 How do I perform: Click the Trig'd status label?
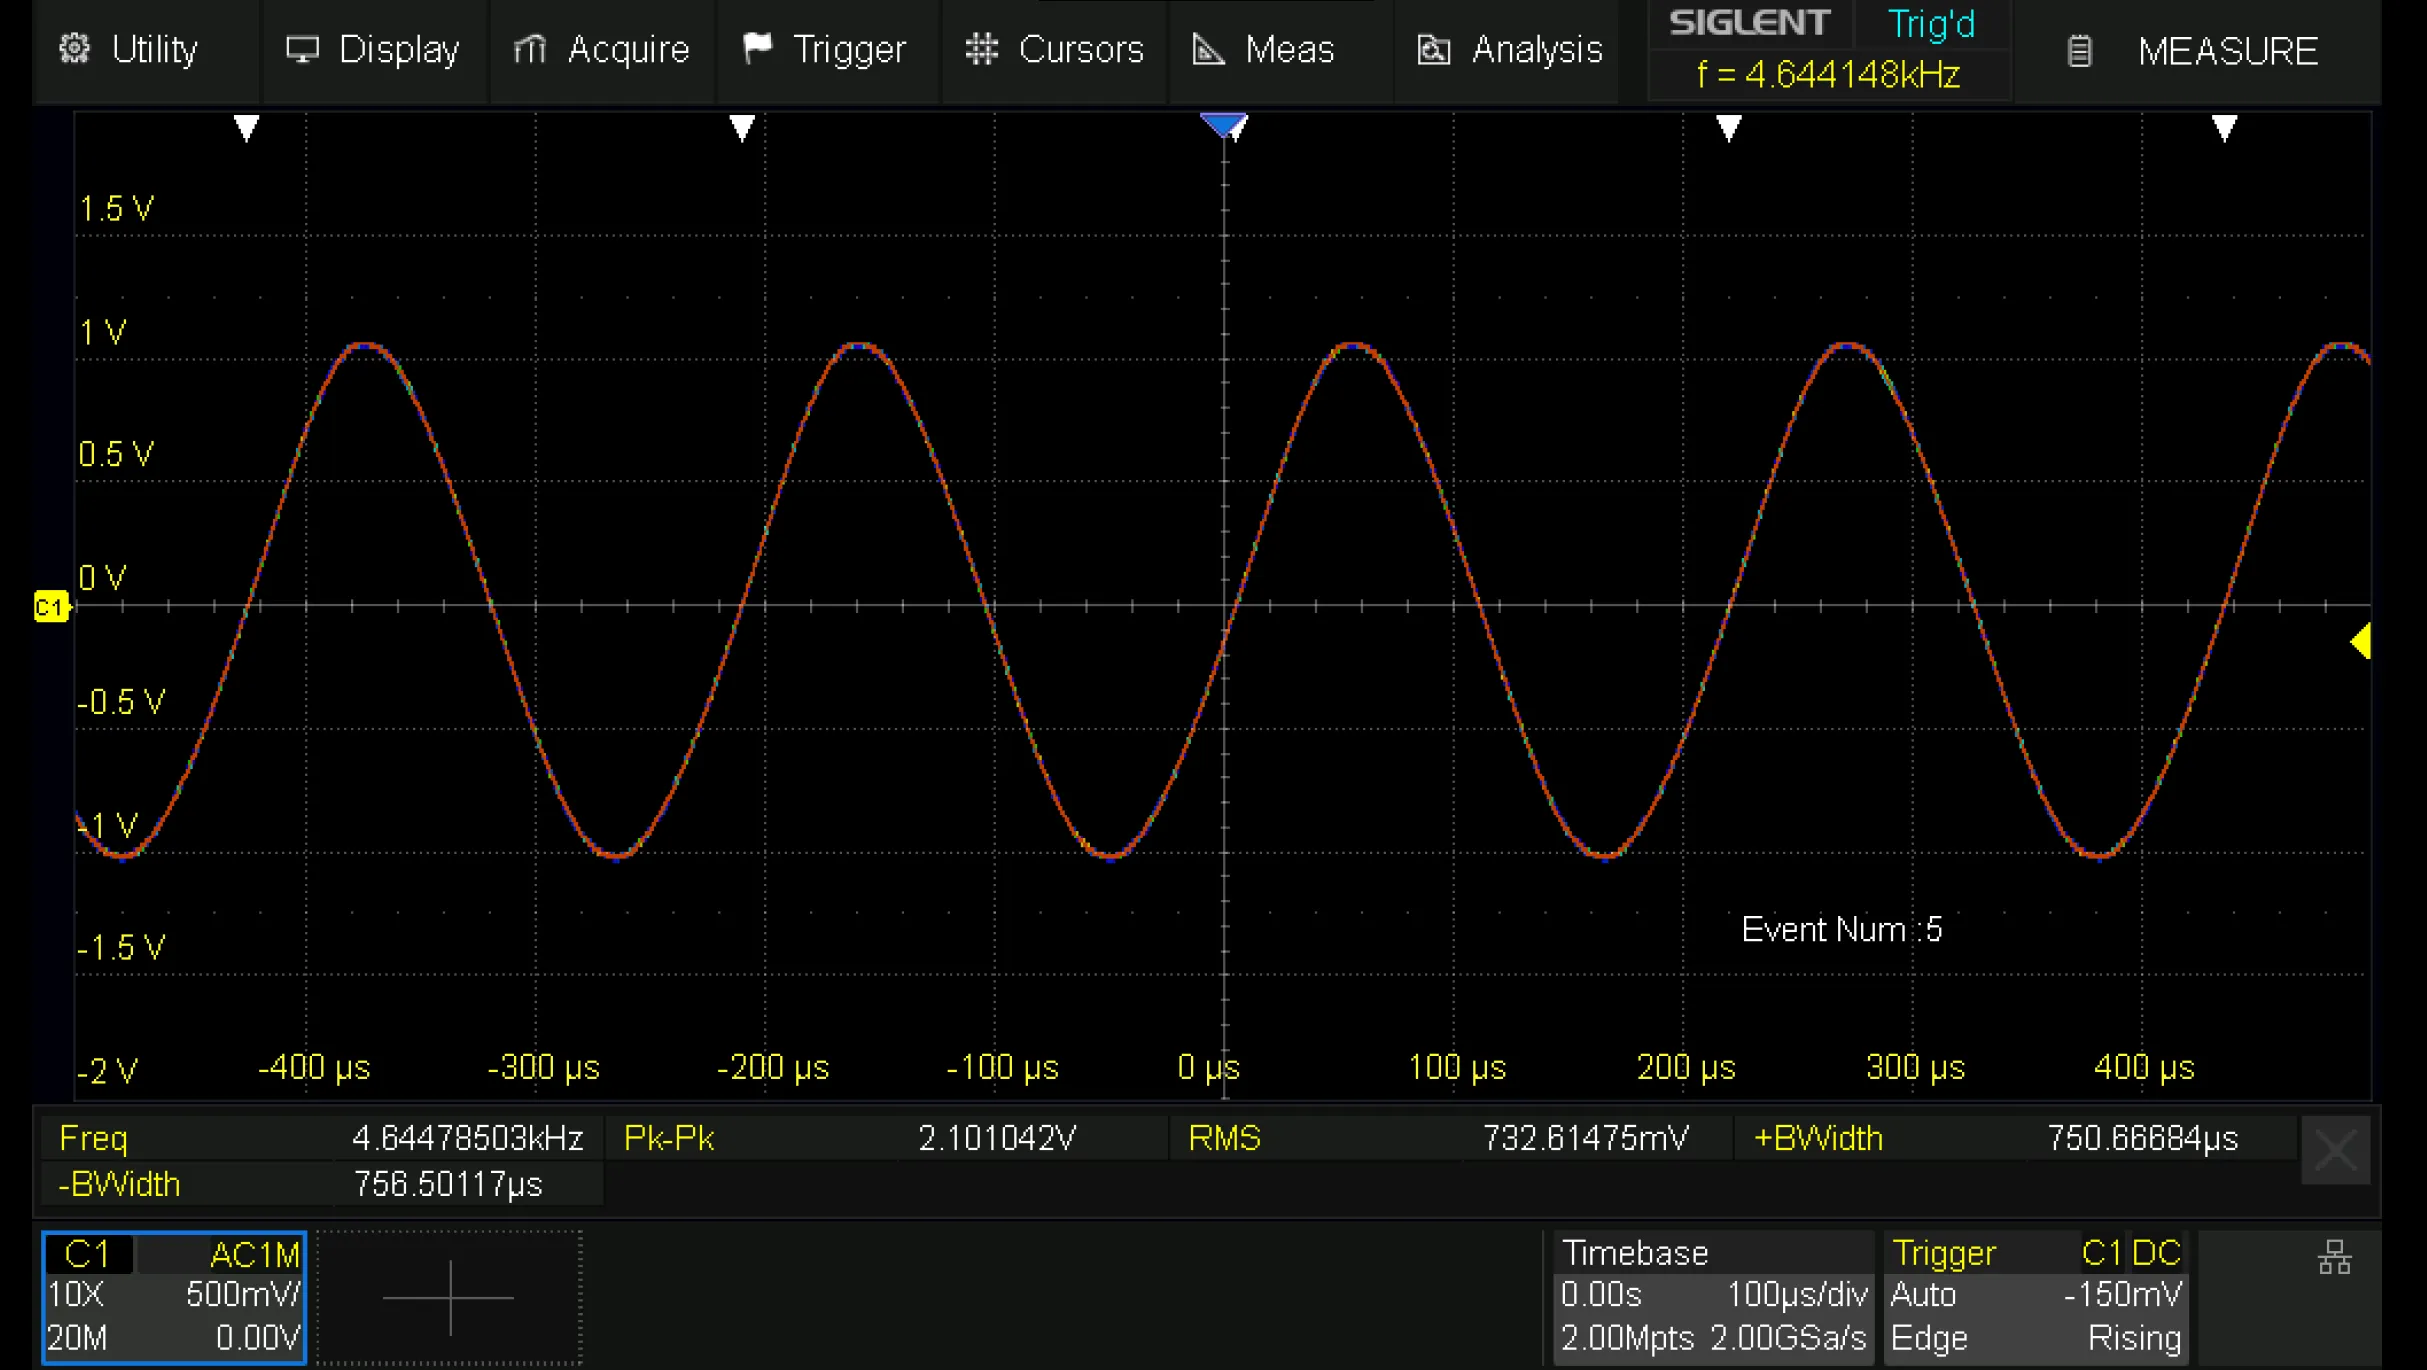[x=1929, y=23]
